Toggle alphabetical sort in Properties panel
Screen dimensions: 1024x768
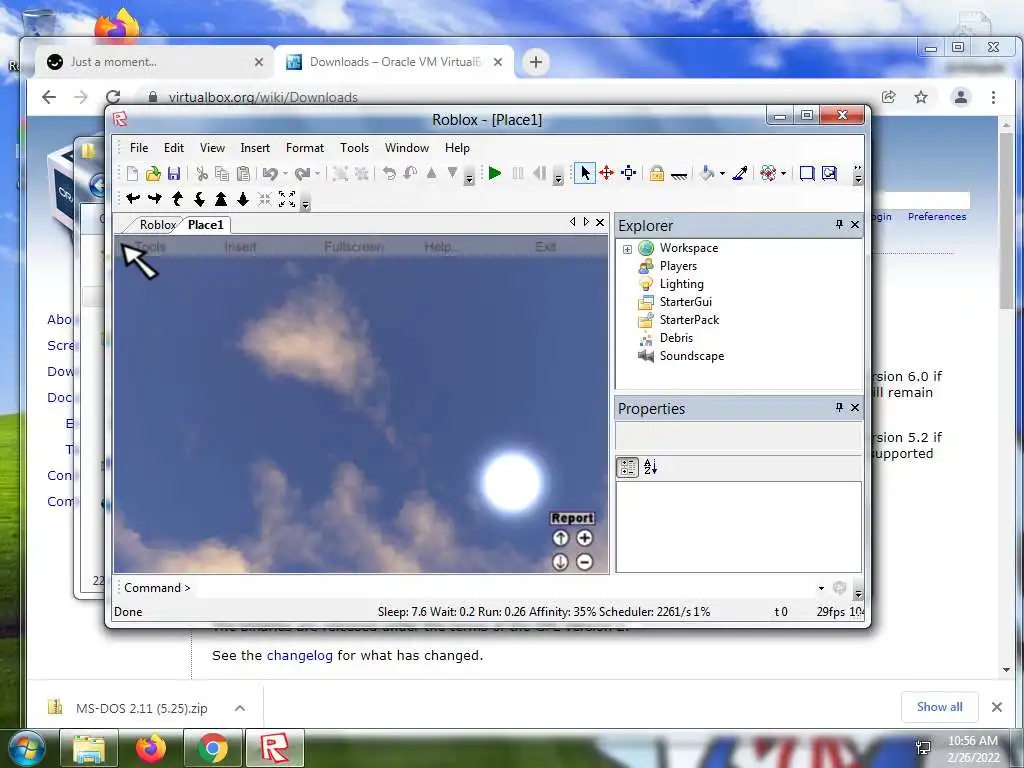click(x=650, y=467)
